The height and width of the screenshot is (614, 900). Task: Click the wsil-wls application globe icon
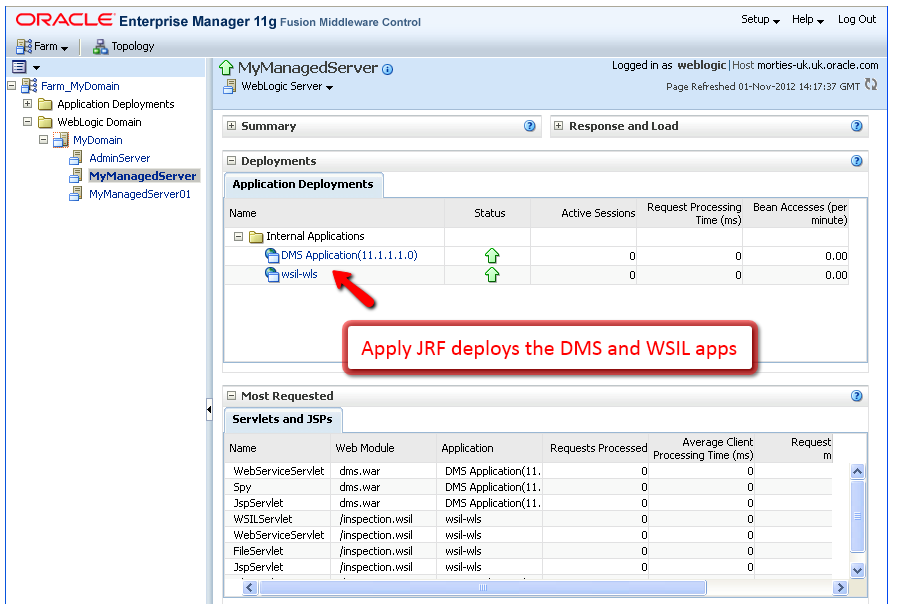[271, 275]
